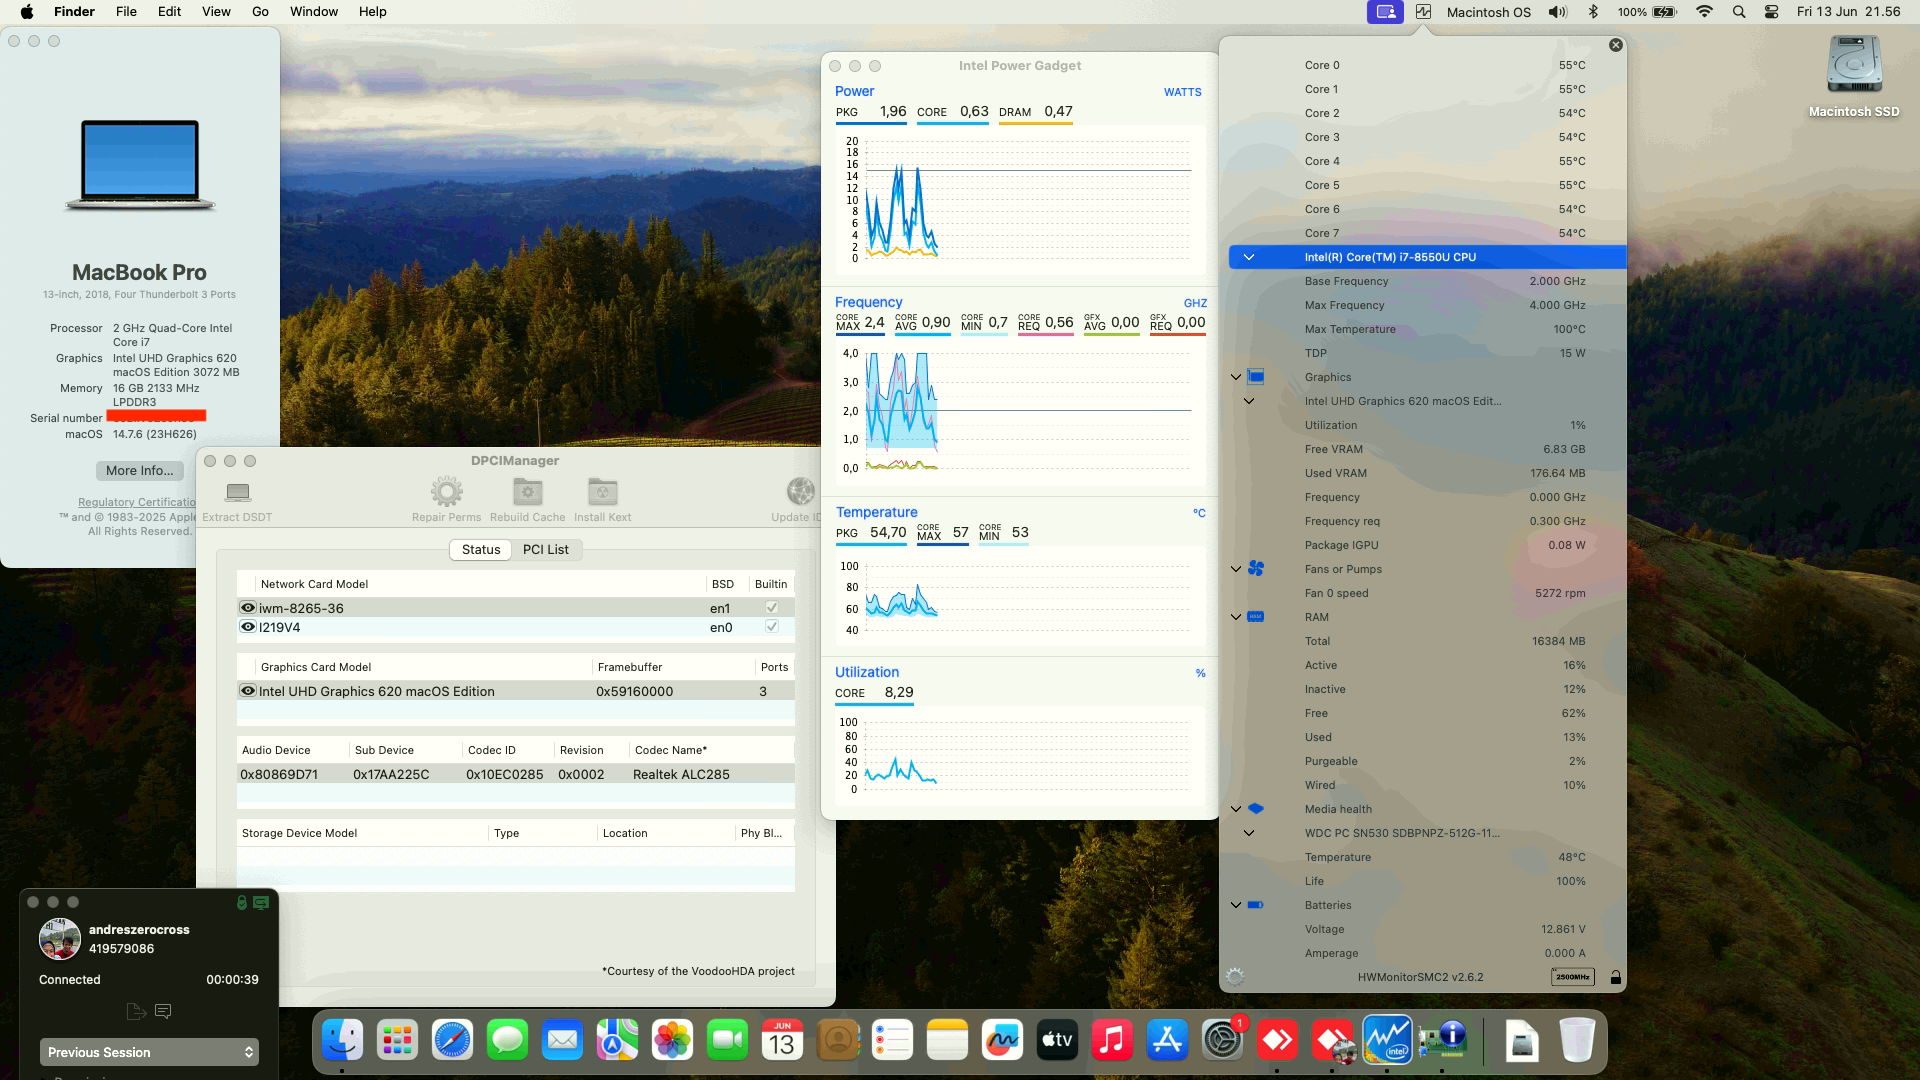Uncheck the Builtin checkbox for iwm-8265-36

771,607
